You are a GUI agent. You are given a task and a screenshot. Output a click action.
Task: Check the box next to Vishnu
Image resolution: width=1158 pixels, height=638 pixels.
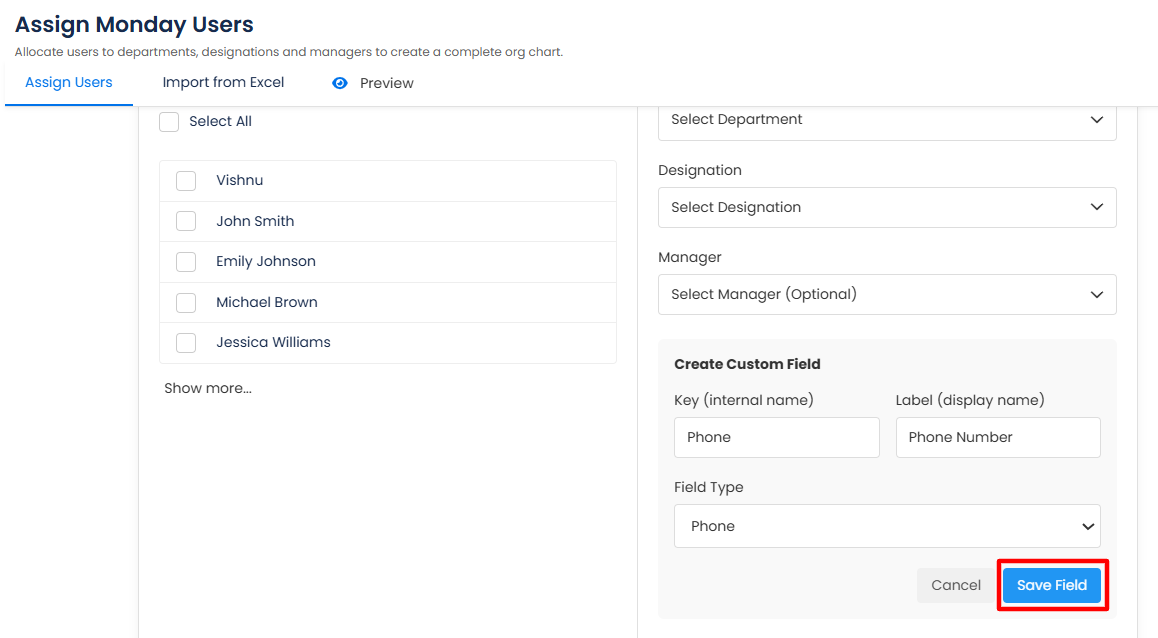[186, 181]
